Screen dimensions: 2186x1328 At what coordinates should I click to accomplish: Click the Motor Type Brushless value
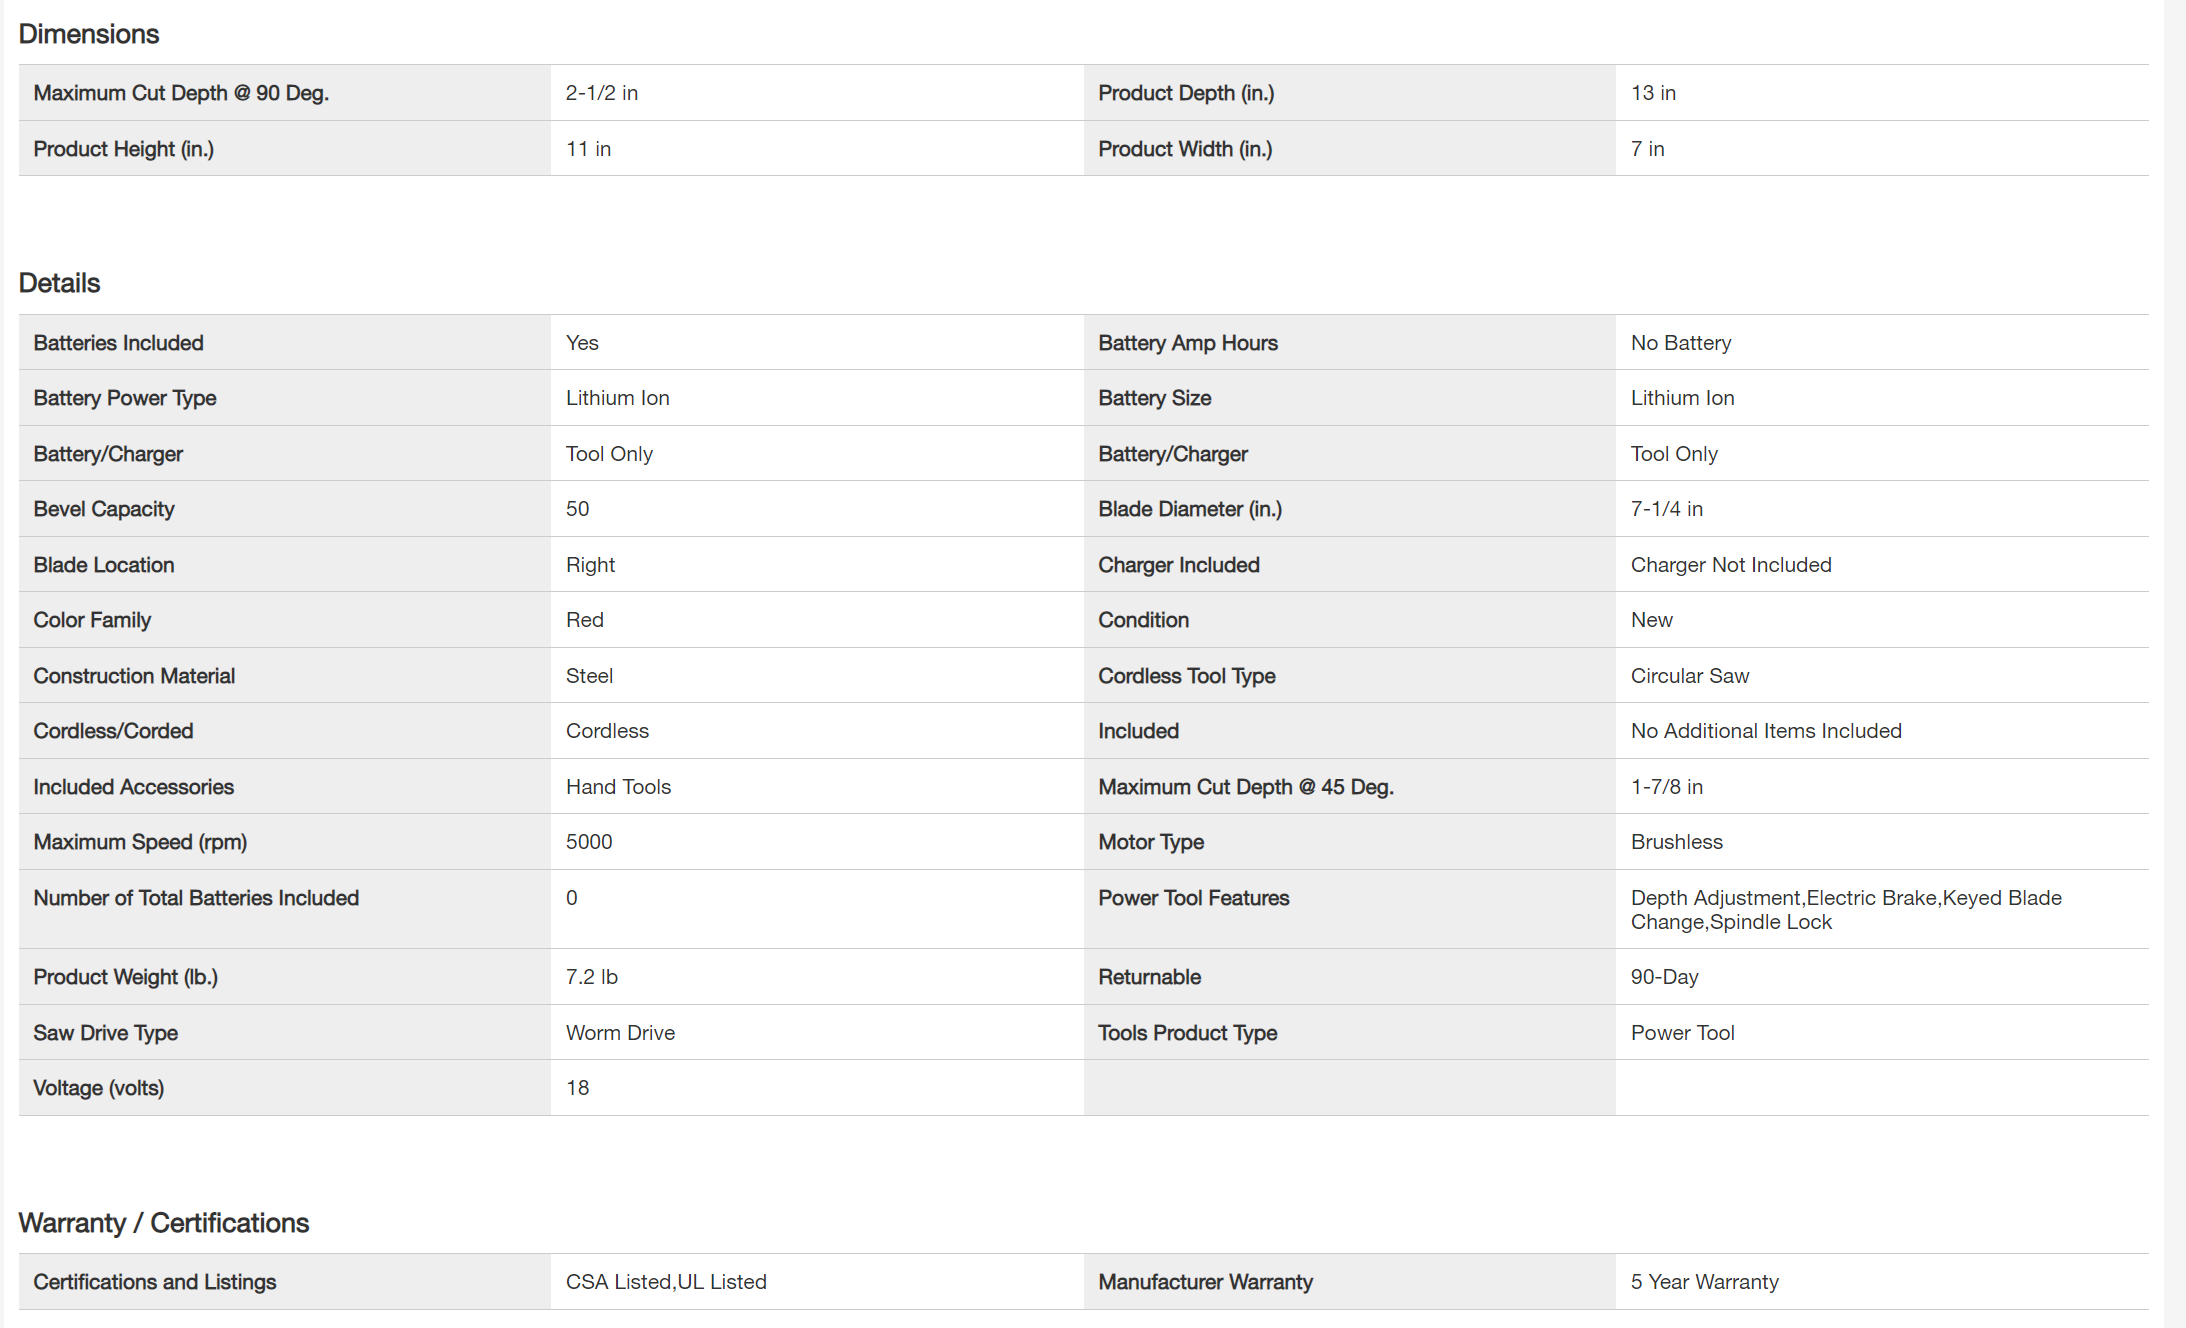[1676, 842]
